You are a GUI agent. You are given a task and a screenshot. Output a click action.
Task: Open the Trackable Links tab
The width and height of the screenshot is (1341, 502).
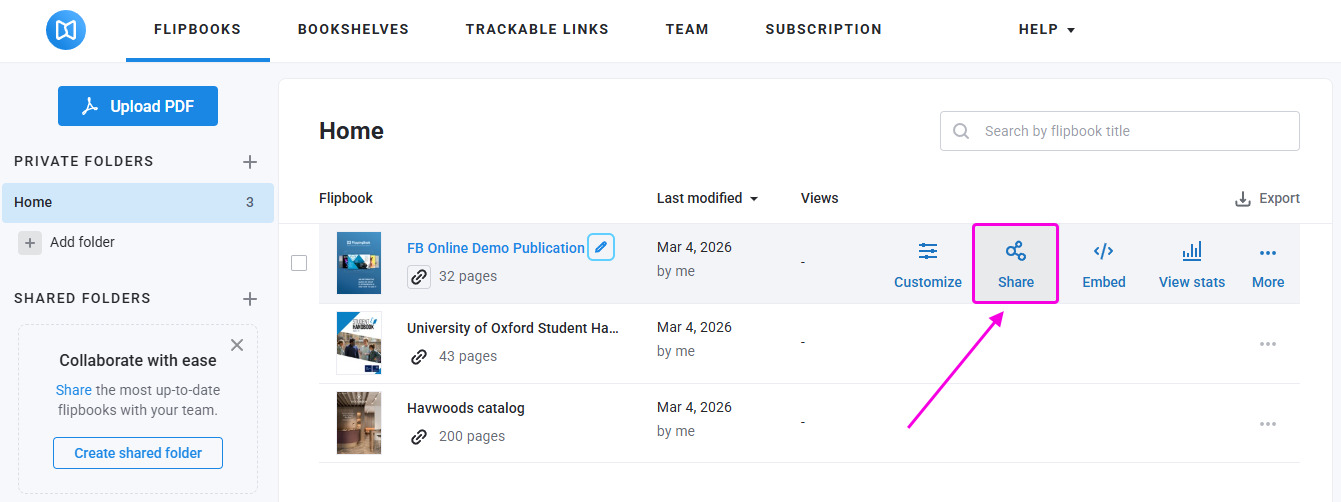(x=537, y=30)
